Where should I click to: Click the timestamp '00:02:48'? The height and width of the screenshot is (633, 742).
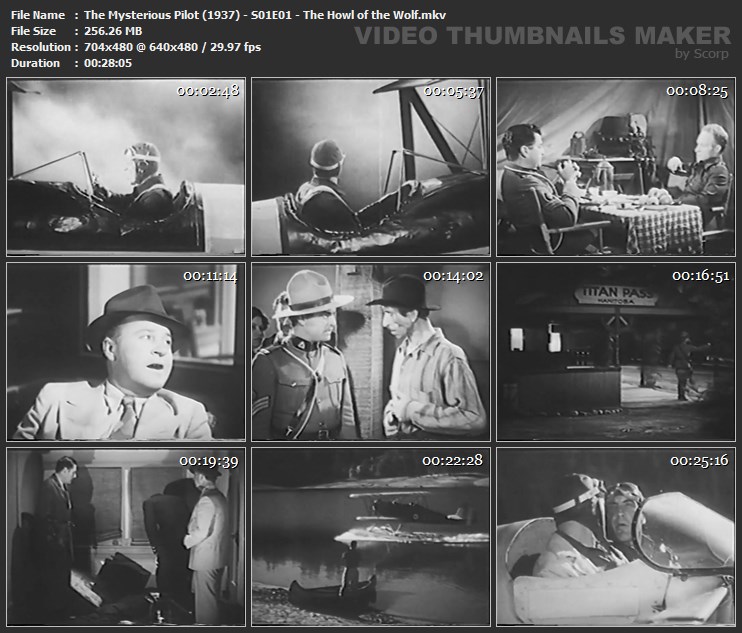click(208, 90)
